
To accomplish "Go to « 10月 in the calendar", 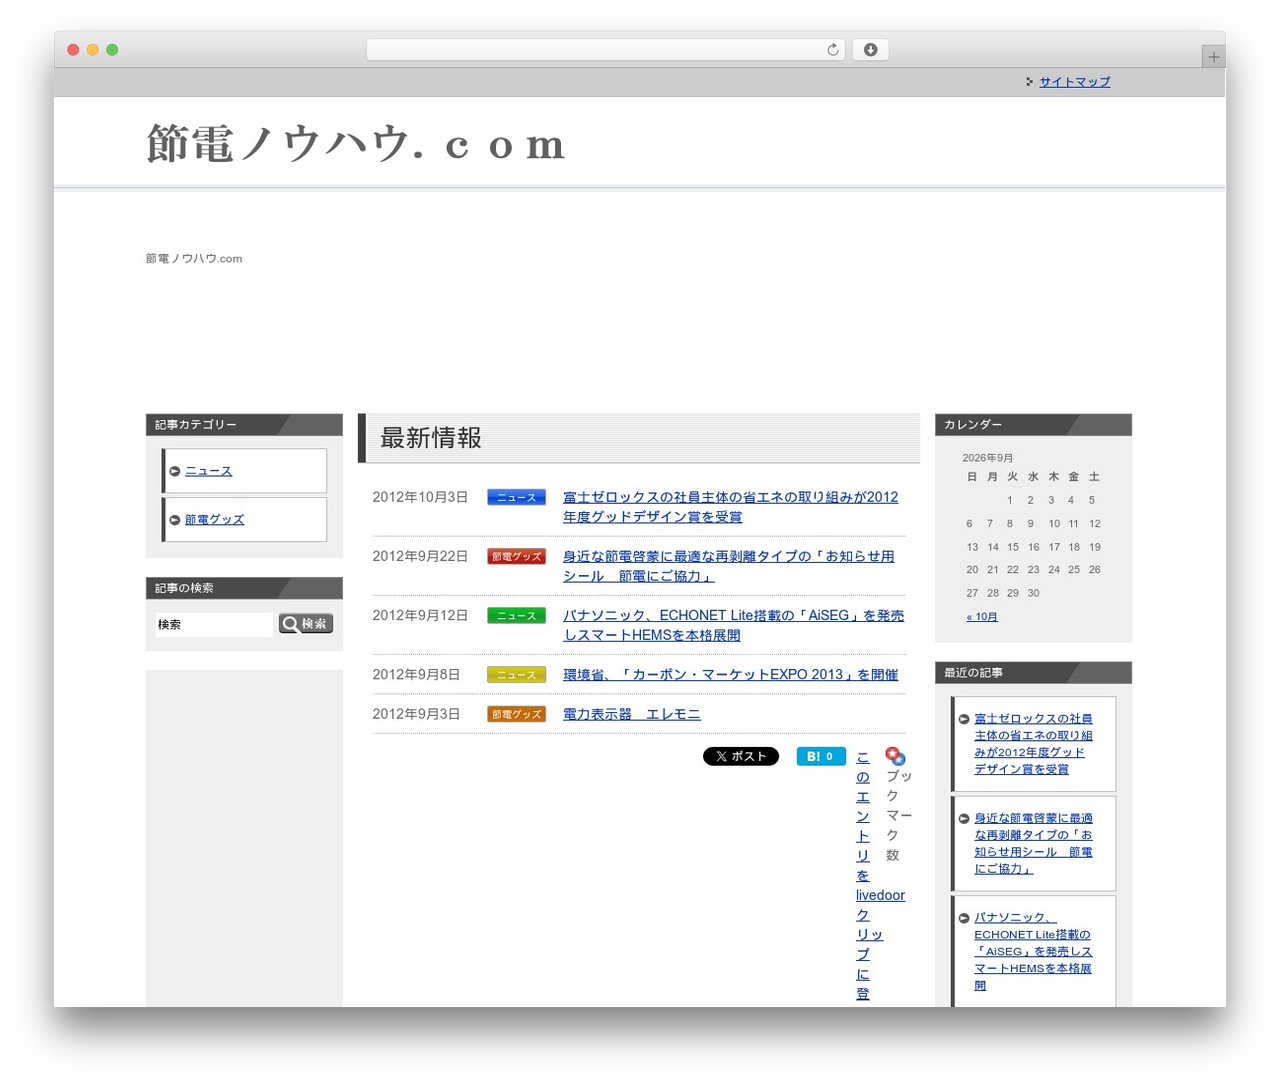I will (982, 617).
